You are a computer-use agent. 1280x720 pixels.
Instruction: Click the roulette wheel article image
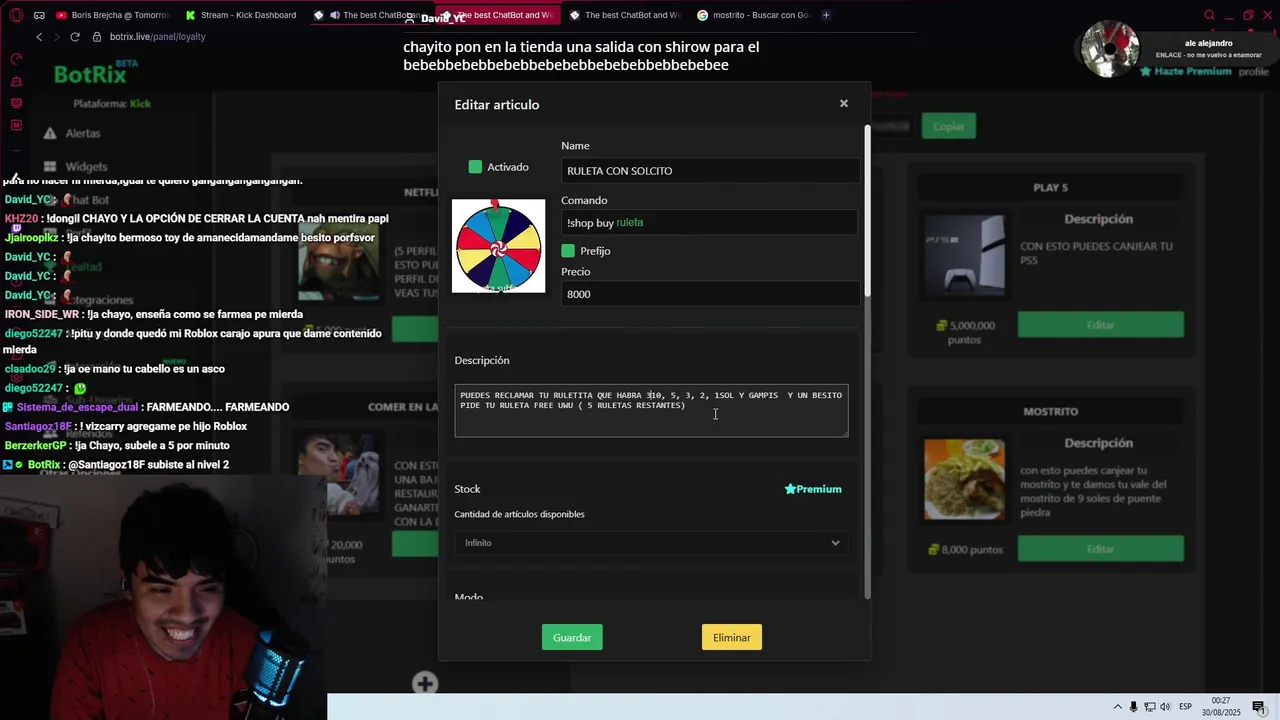499,246
